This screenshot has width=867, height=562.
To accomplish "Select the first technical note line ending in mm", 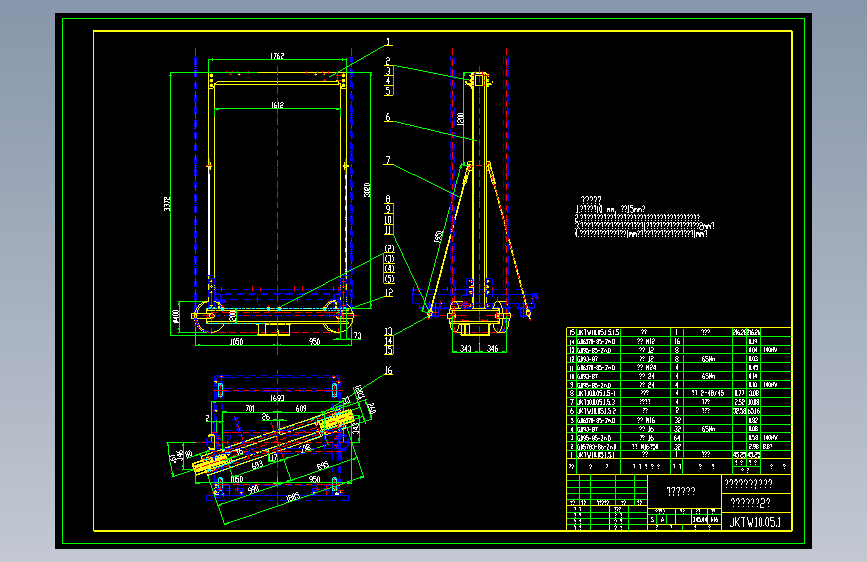I will click(x=610, y=209).
